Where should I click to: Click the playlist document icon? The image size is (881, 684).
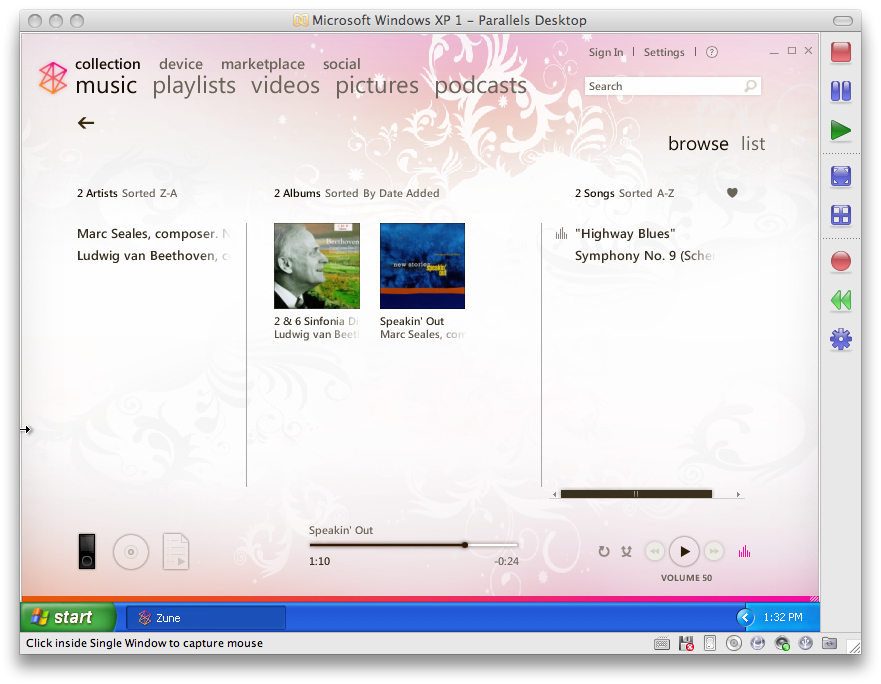click(176, 551)
